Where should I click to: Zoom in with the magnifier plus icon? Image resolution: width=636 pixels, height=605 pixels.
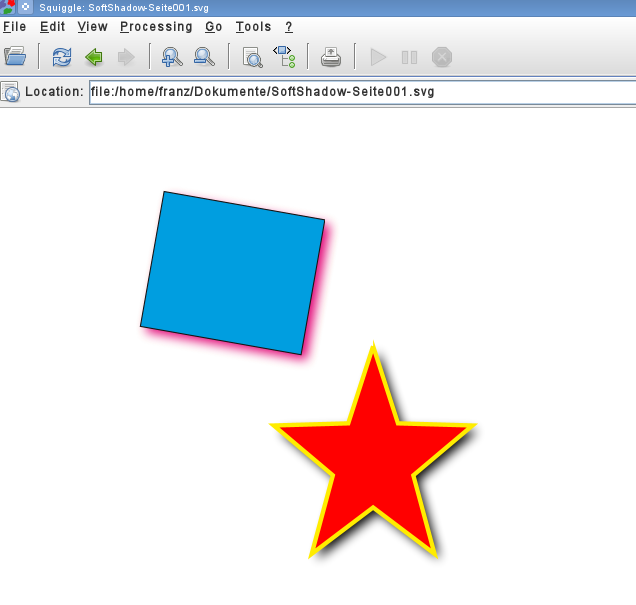[172, 57]
